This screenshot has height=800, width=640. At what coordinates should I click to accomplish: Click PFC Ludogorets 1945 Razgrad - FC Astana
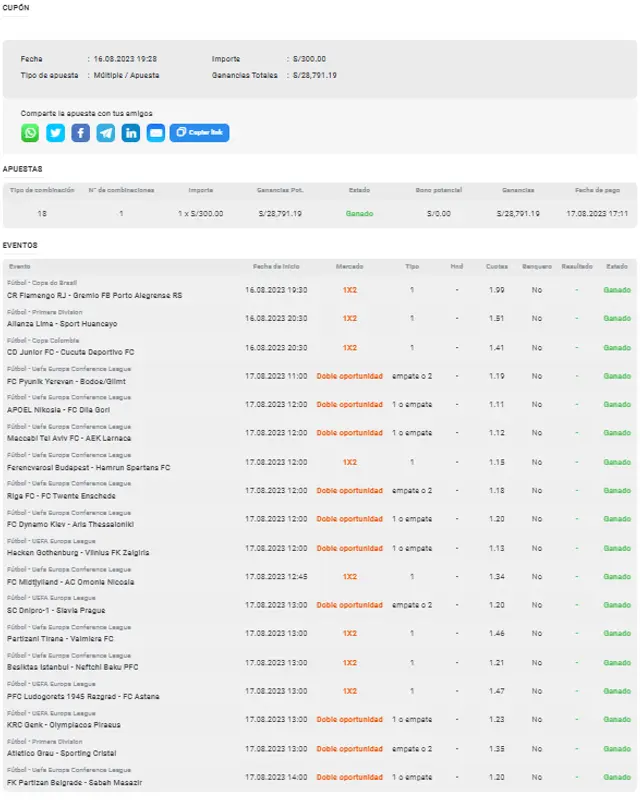[83, 696]
